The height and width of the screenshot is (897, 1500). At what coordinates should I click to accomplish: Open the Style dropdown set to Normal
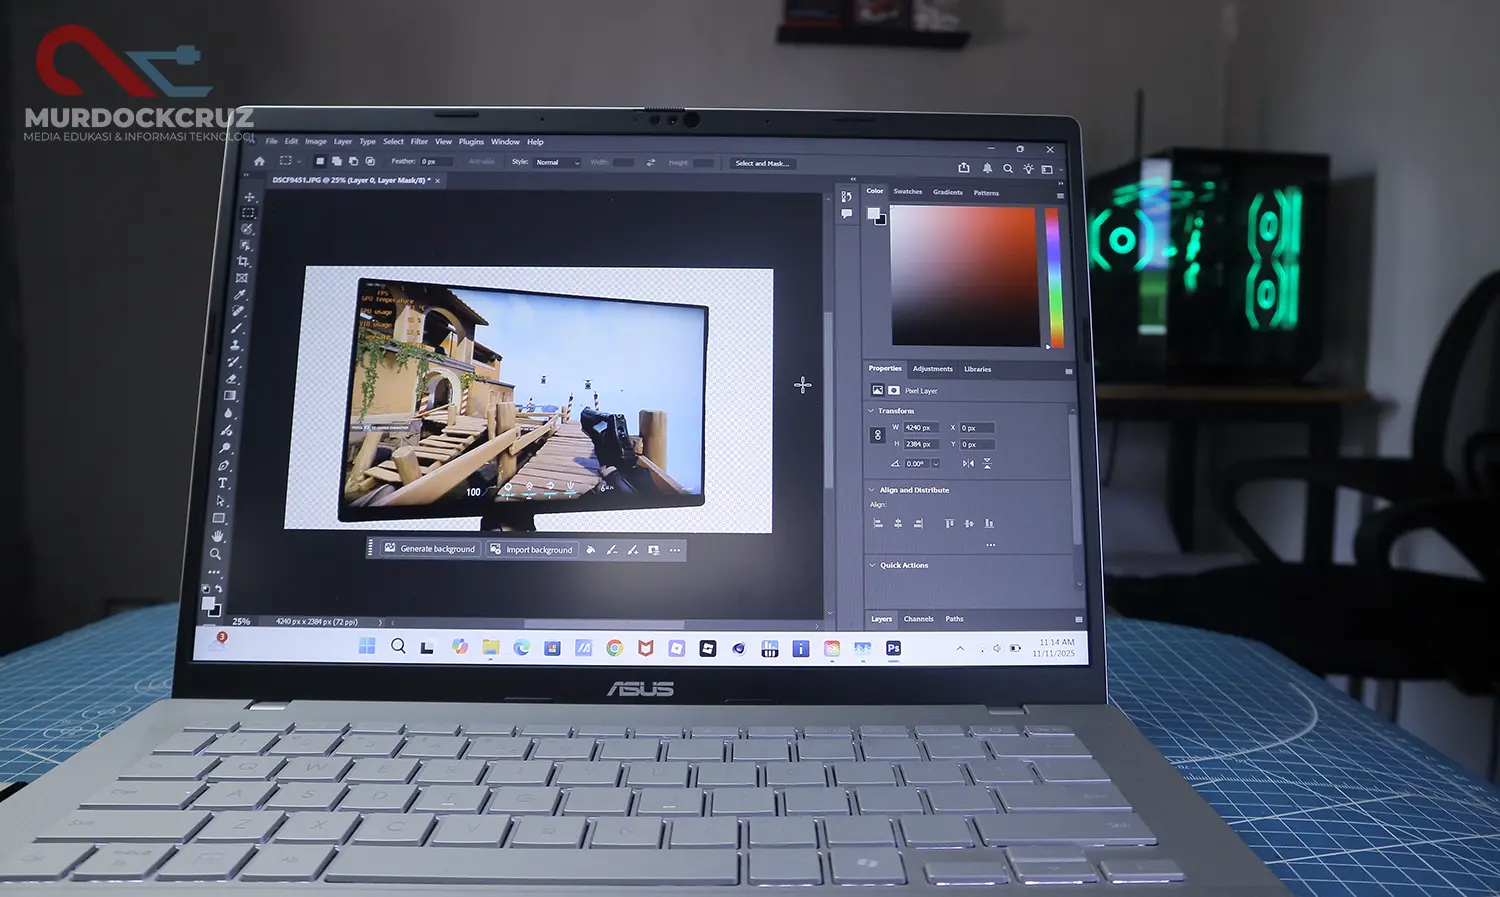557,163
